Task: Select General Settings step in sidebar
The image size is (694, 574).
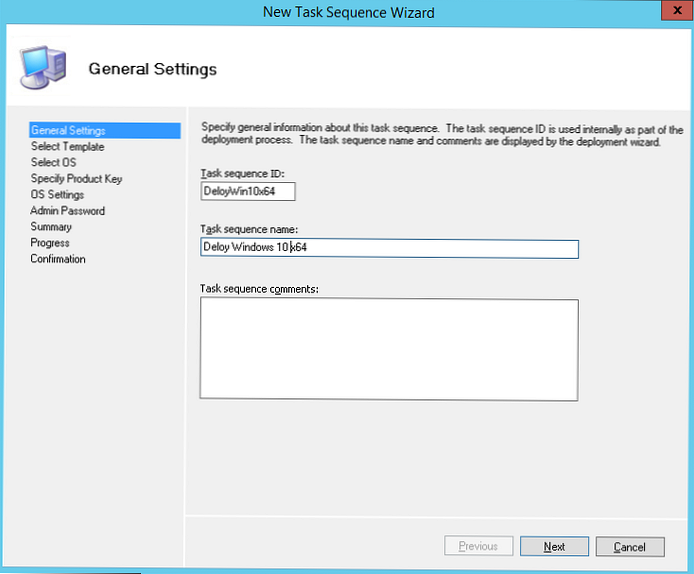Action: pos(68,131)
